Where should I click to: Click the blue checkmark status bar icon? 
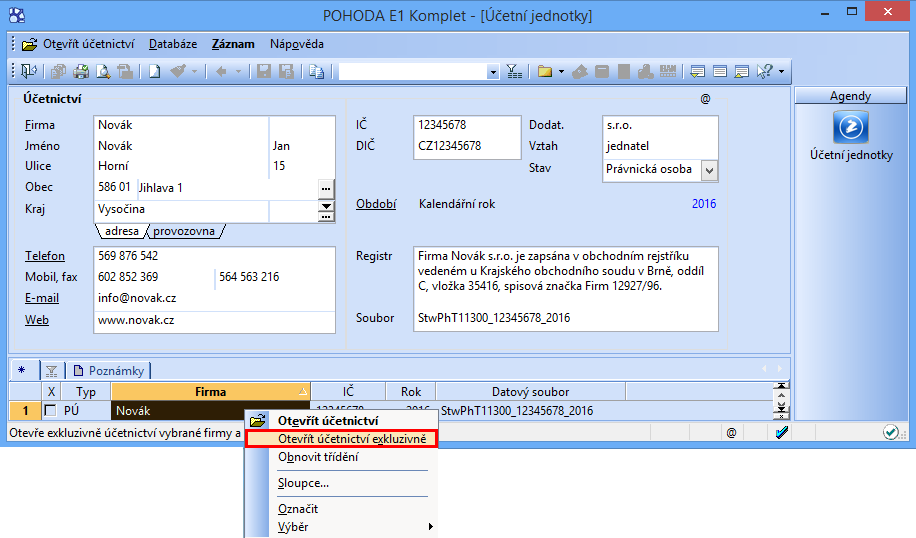pyautogui.click(x=782, y=433)
